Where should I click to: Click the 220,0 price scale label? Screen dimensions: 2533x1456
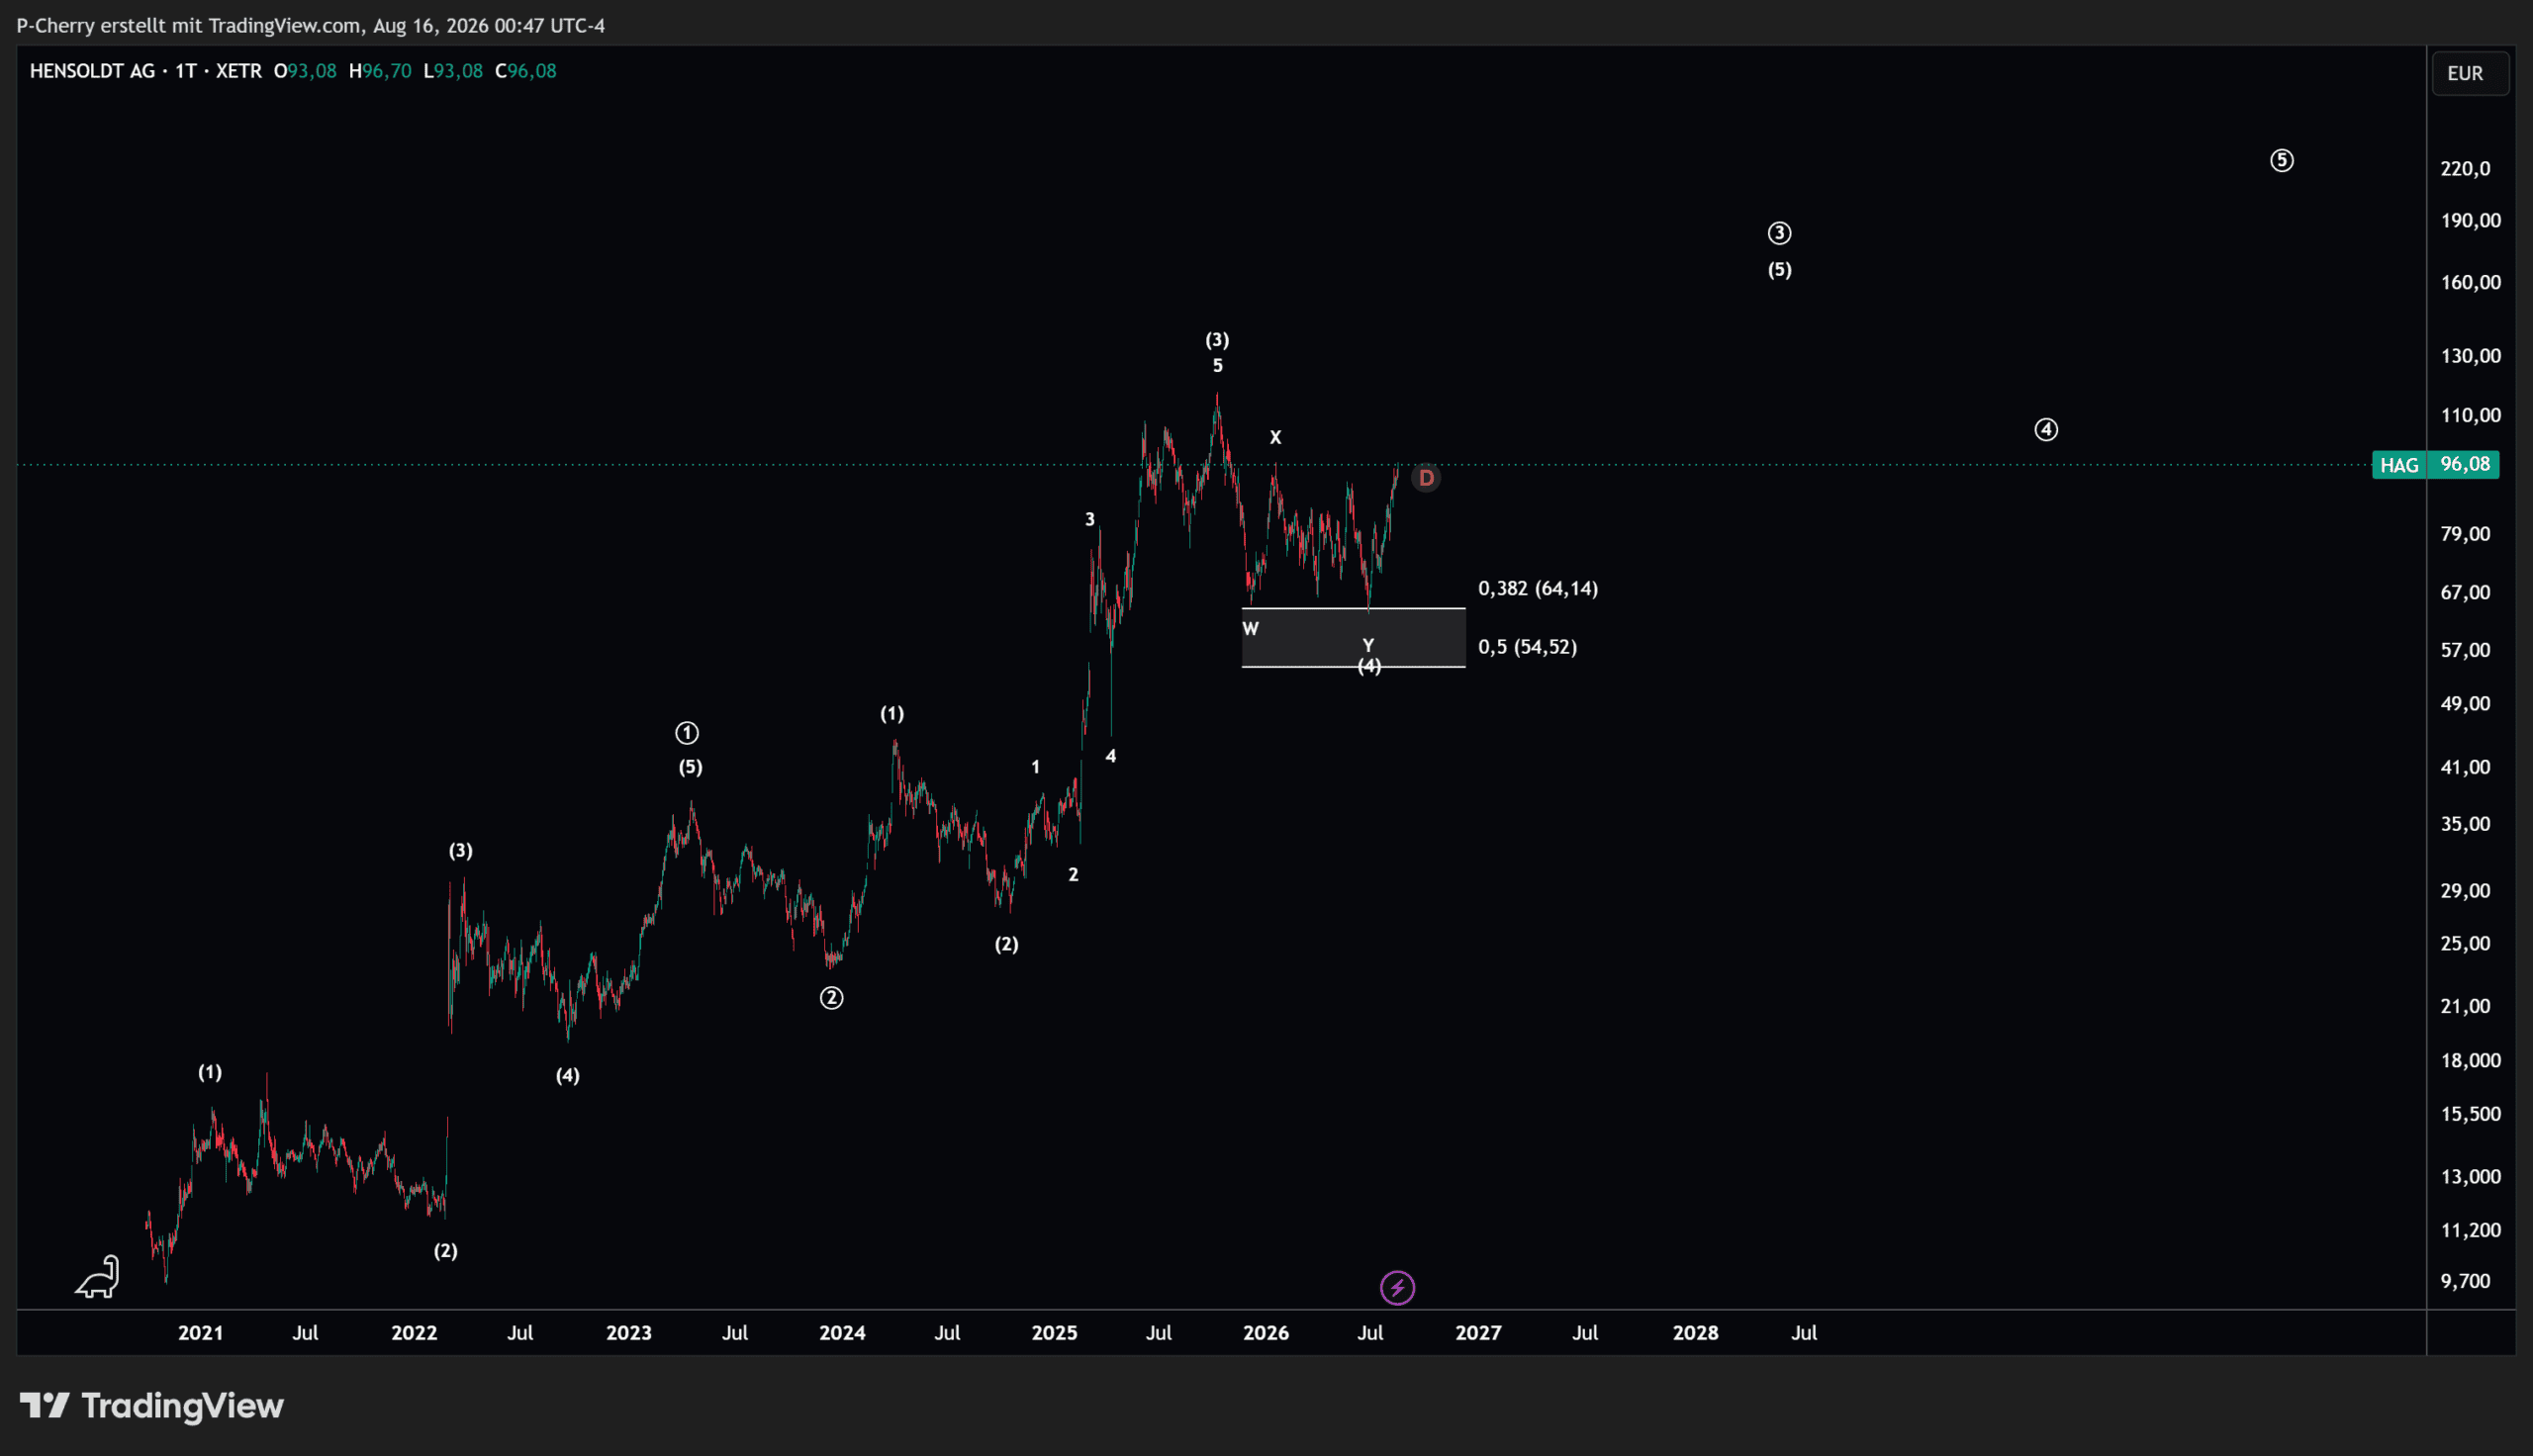click(2465, 169)
